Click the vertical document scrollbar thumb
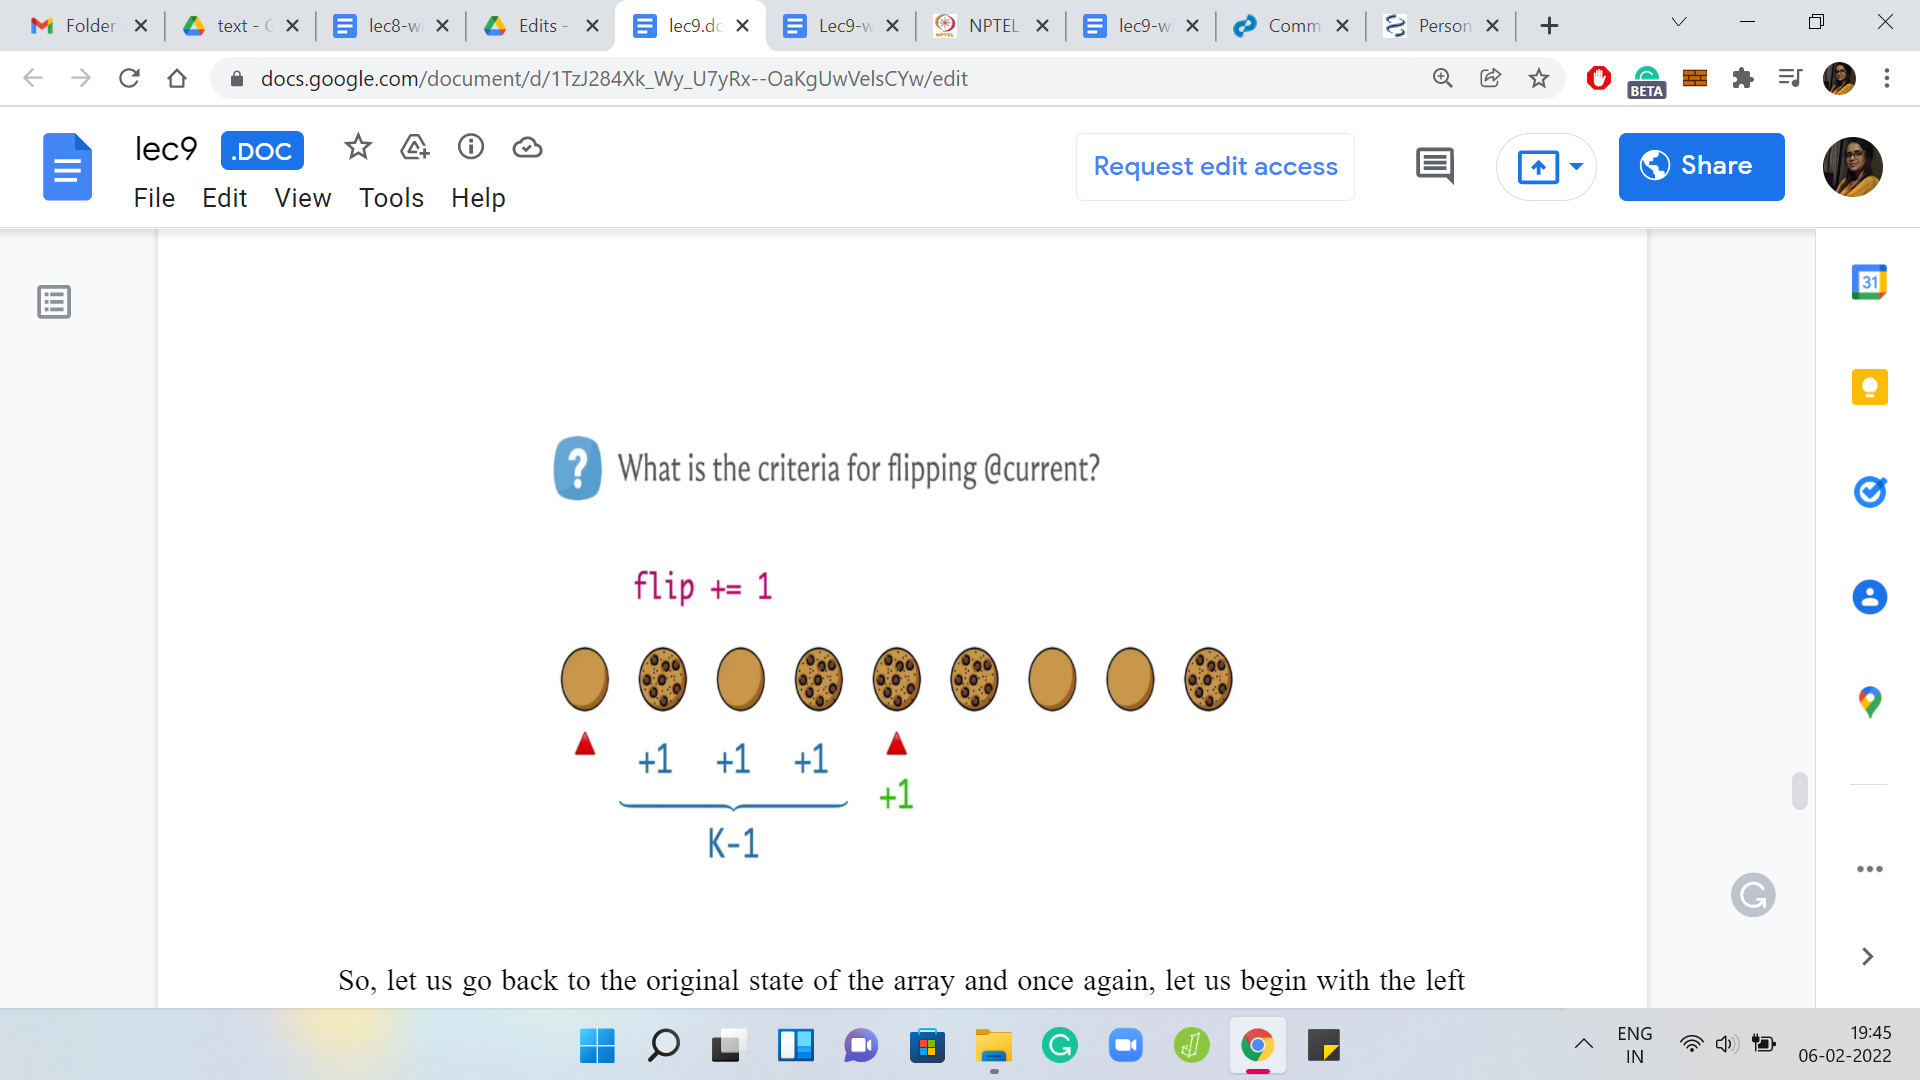1920x1080 pixels. point(1799,790)
